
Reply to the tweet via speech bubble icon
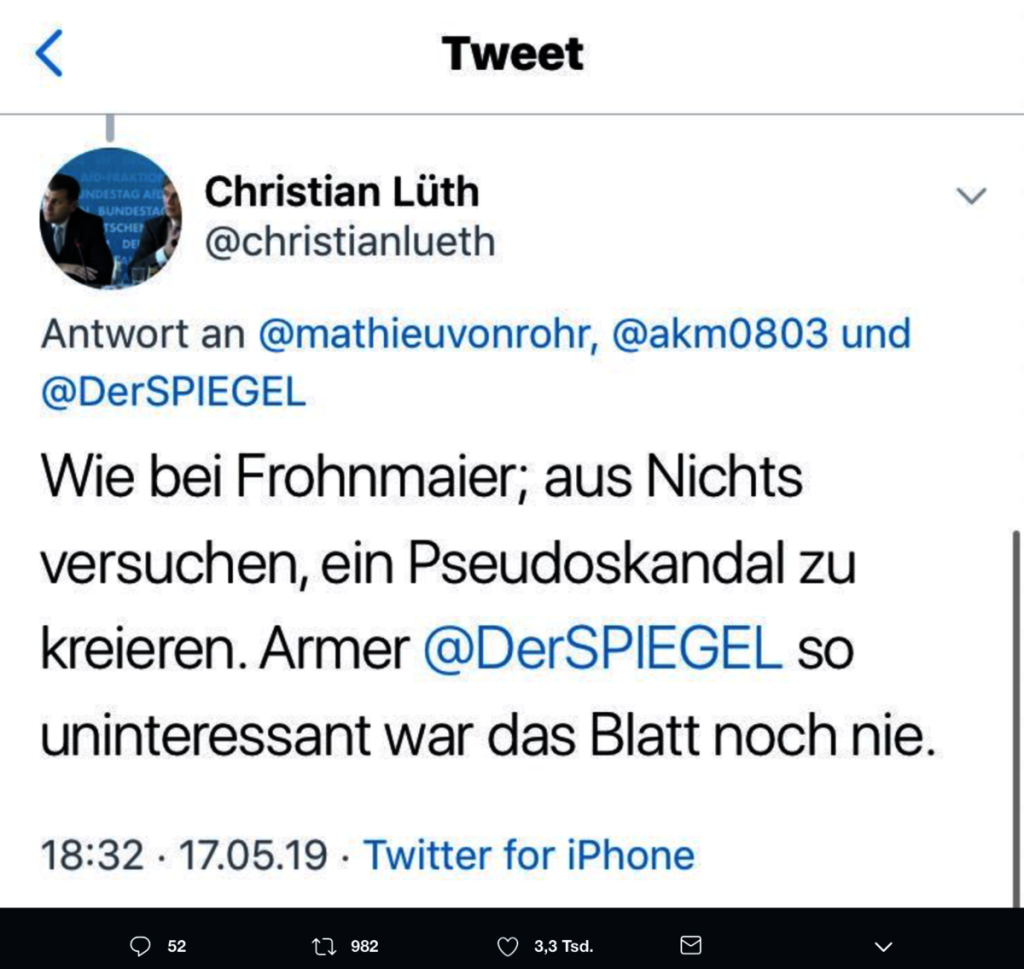[140, 946]
